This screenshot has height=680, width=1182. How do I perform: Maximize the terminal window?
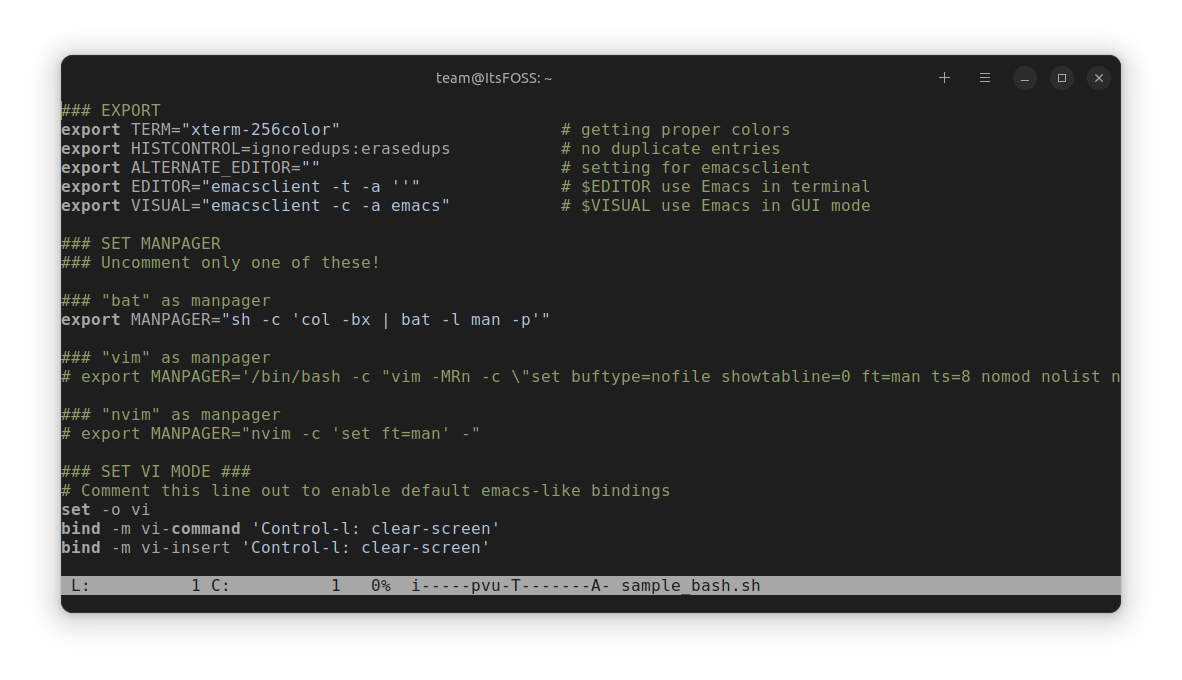click(1061, 78)
